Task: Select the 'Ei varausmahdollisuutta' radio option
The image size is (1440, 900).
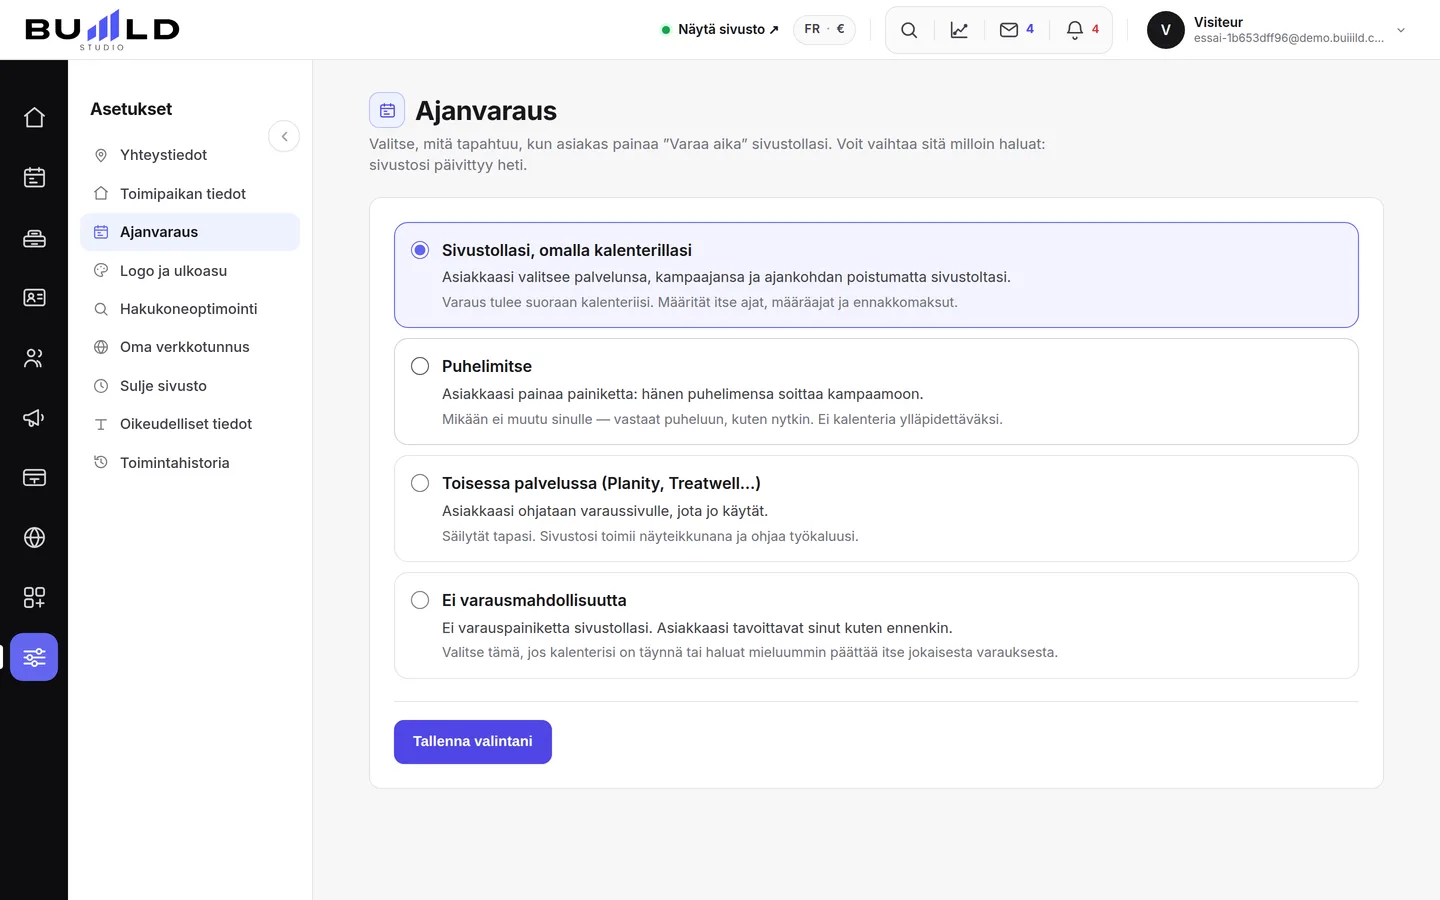Action: (x=420, y=600)
